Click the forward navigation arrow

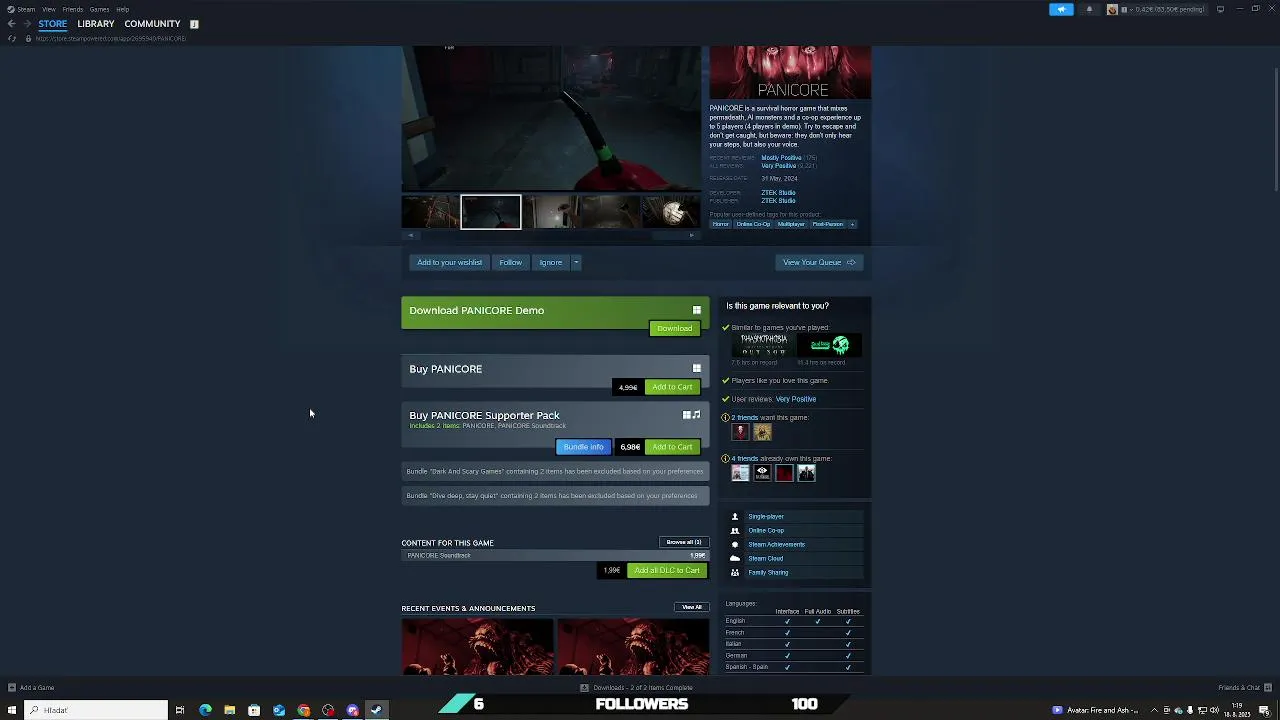pyautogui.click(x=26, y=24)
